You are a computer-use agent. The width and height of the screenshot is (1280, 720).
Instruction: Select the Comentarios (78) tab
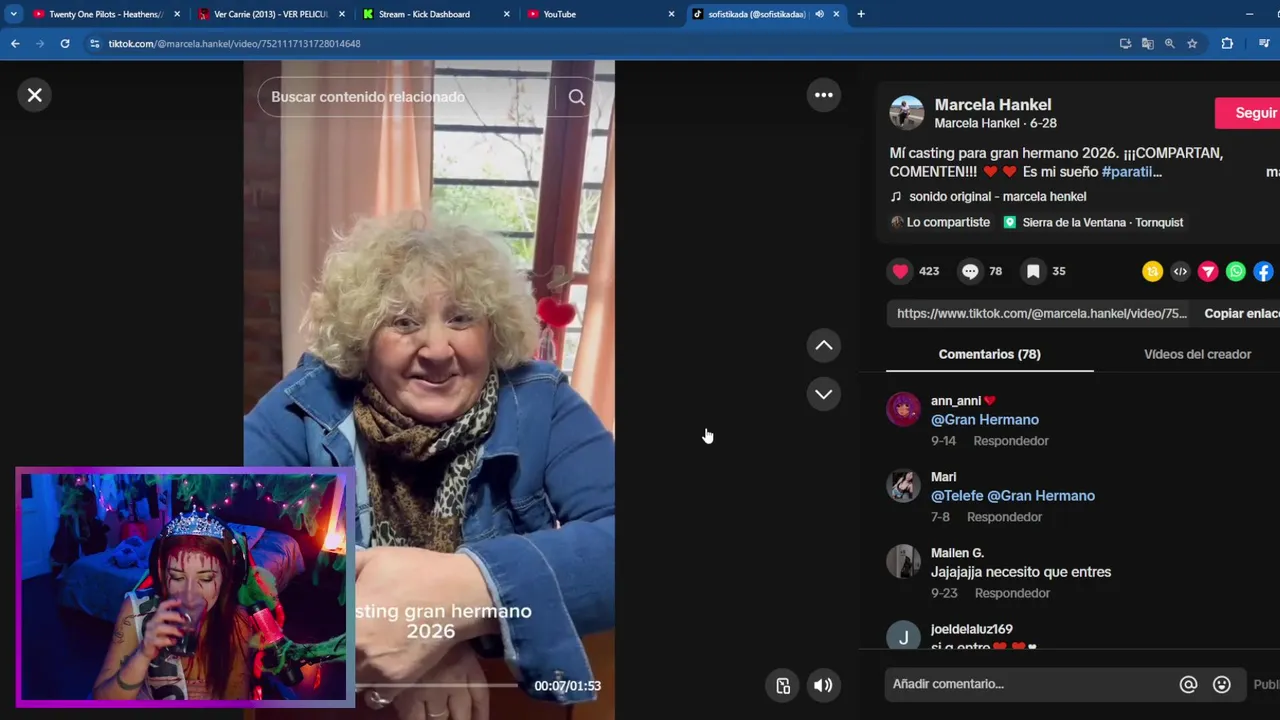pos(989,354)
